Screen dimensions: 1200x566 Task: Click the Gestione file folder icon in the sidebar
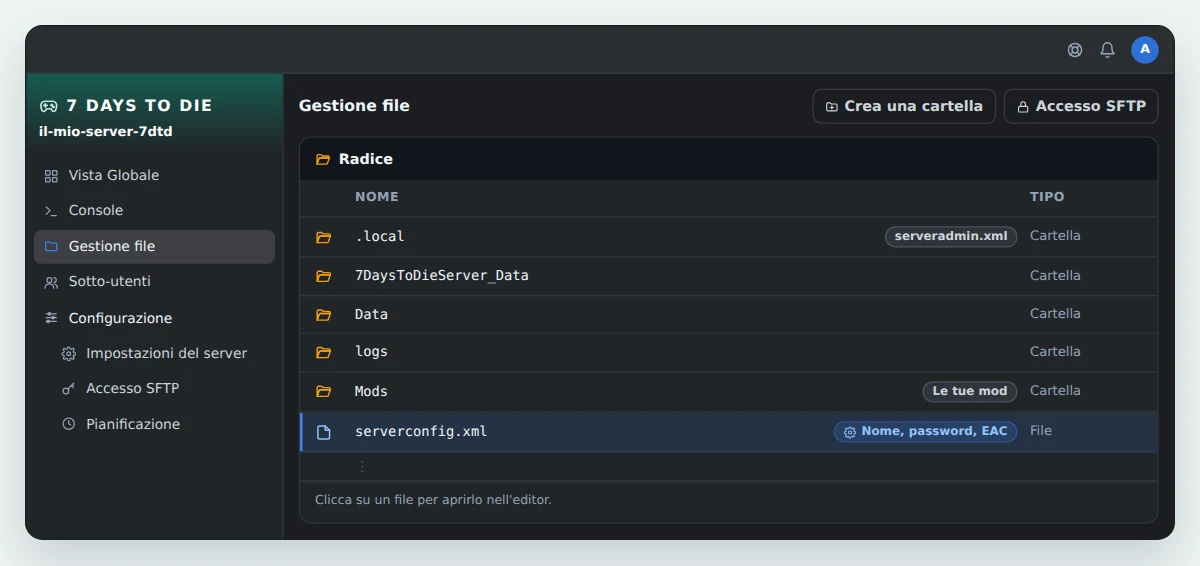[x=51, y=246]
